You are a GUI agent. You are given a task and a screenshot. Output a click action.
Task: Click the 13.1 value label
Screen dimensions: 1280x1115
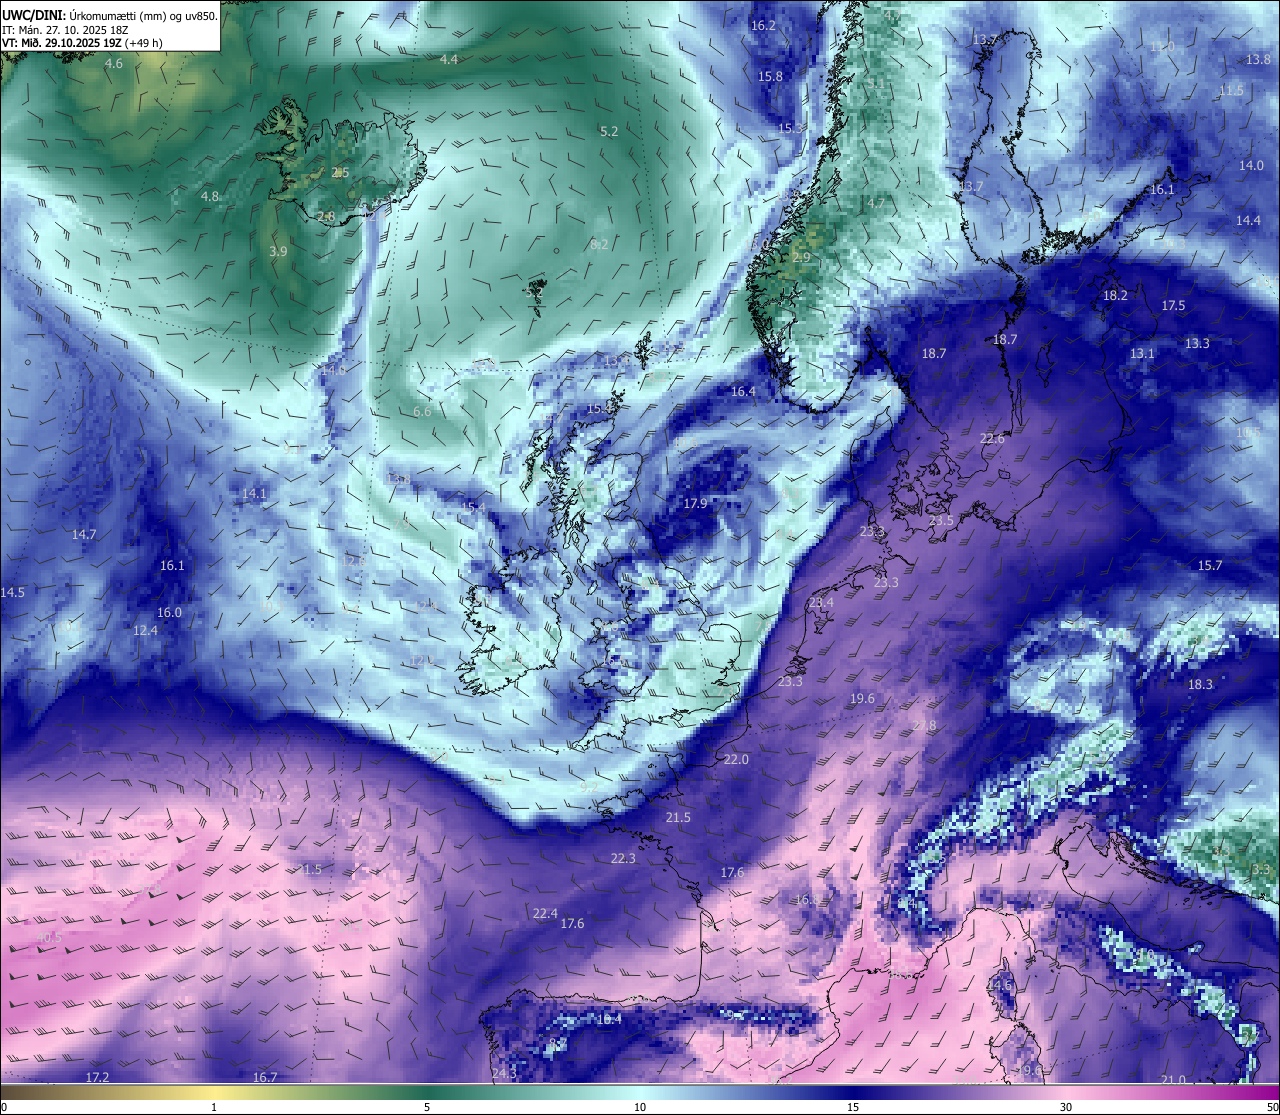tap(1142, 354)
